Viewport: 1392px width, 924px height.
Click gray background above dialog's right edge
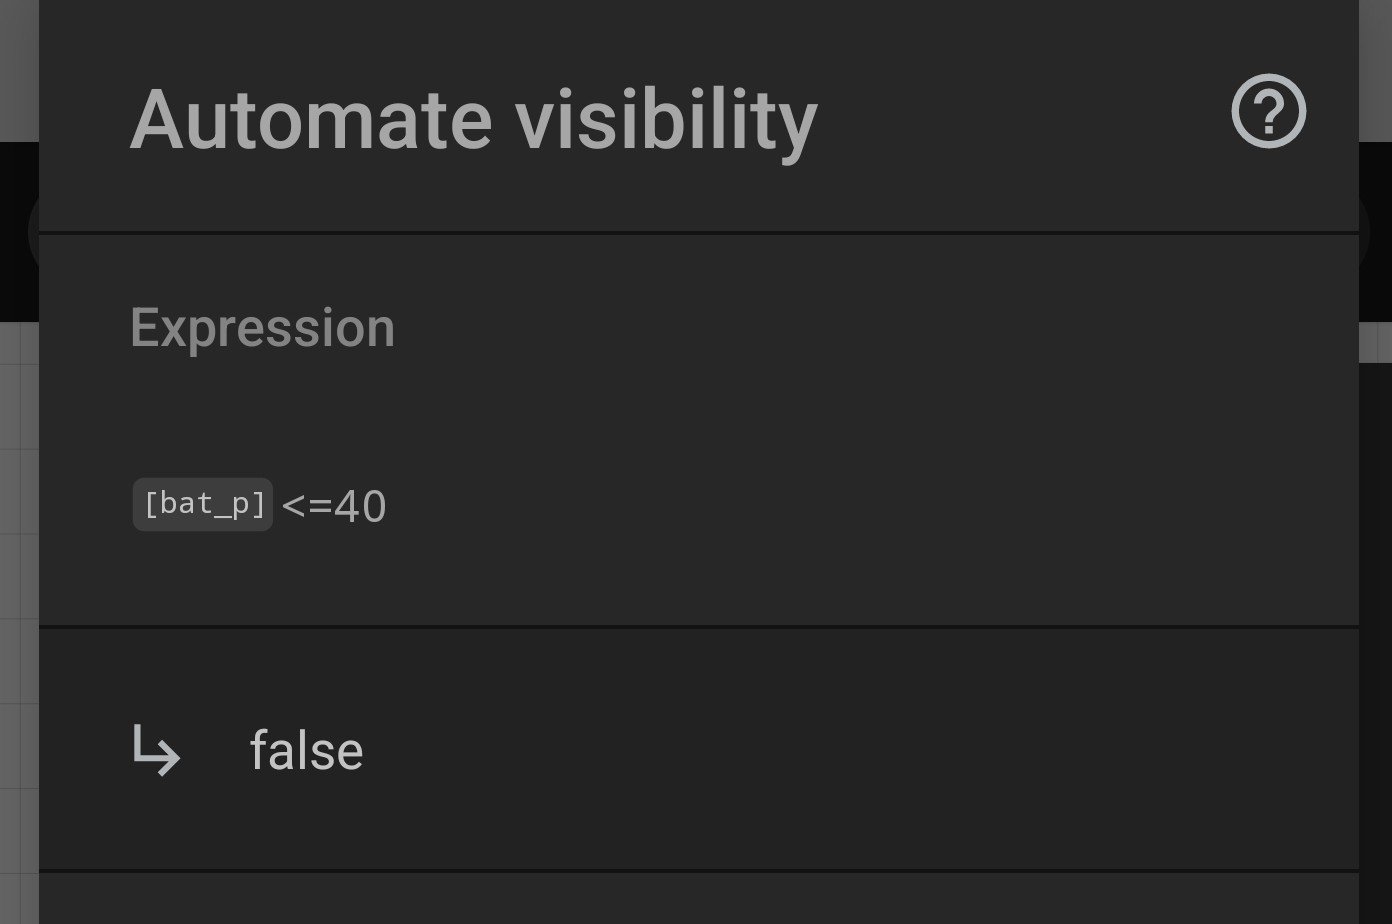pos(1375,70)
